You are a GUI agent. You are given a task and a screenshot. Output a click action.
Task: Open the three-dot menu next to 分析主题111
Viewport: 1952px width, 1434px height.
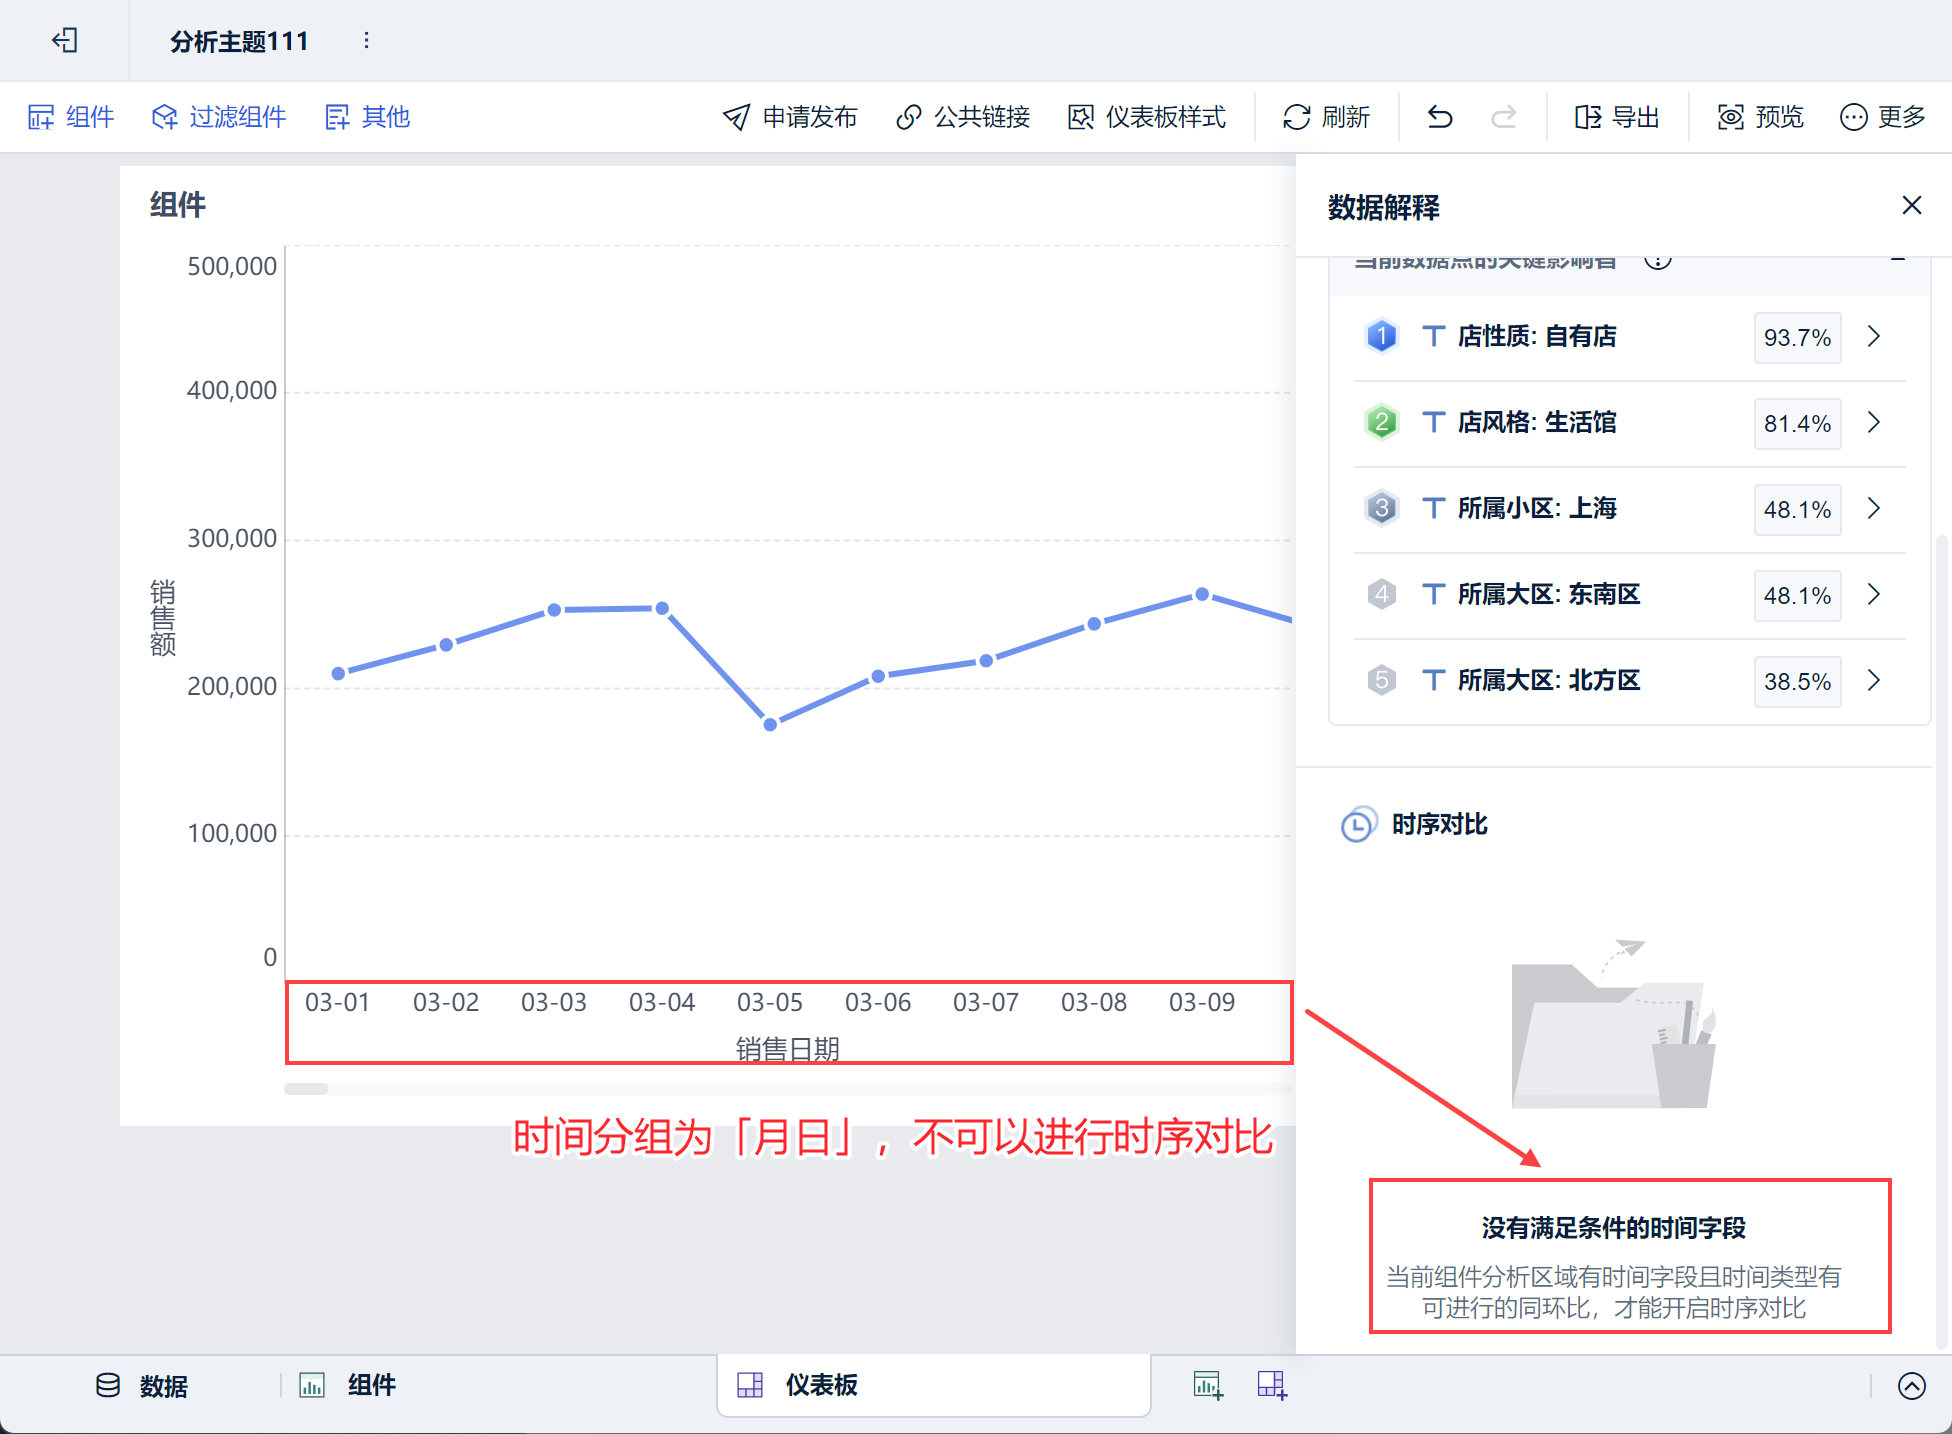[366, 40]
